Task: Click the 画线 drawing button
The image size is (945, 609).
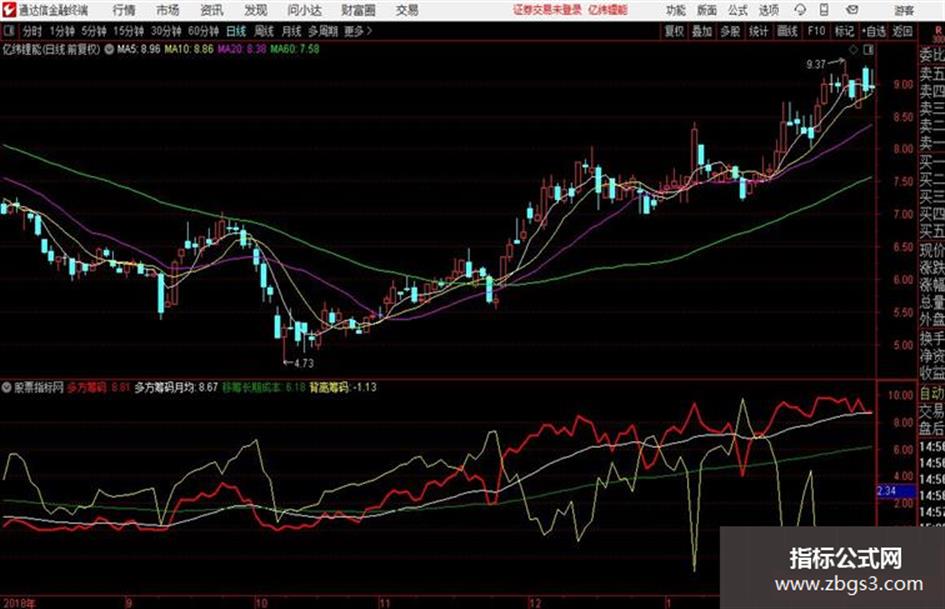Action: 788,31
